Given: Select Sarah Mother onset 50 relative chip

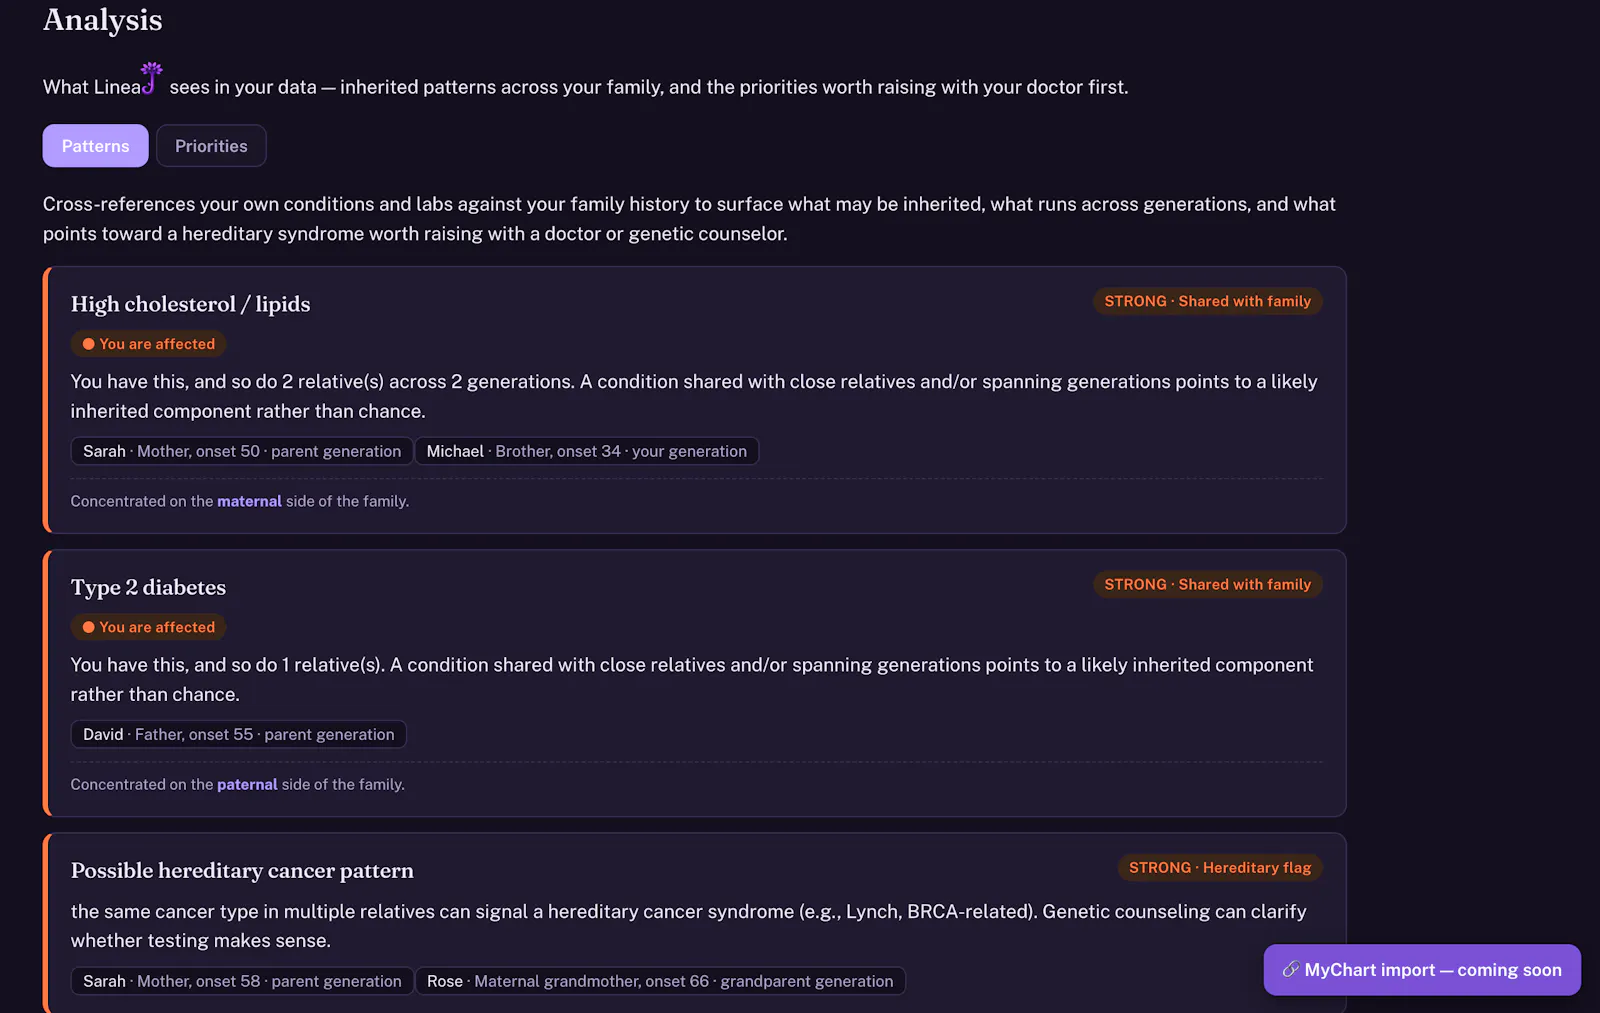Looking at the screenshot, I should coord(242,451).
